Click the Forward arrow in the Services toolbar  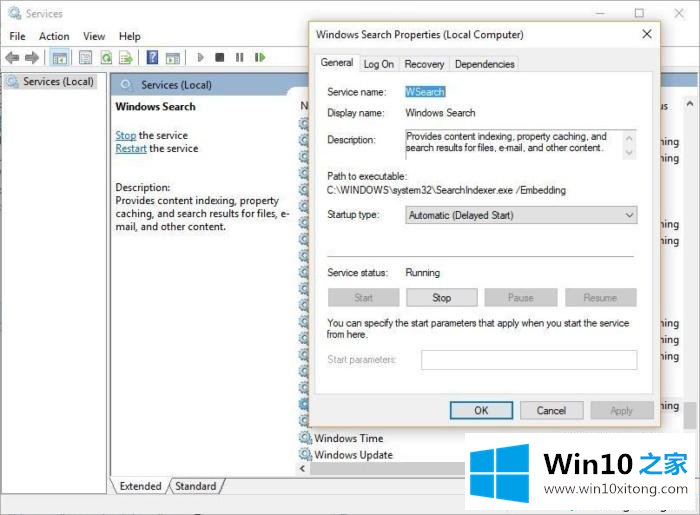click(x=32, y=58)
